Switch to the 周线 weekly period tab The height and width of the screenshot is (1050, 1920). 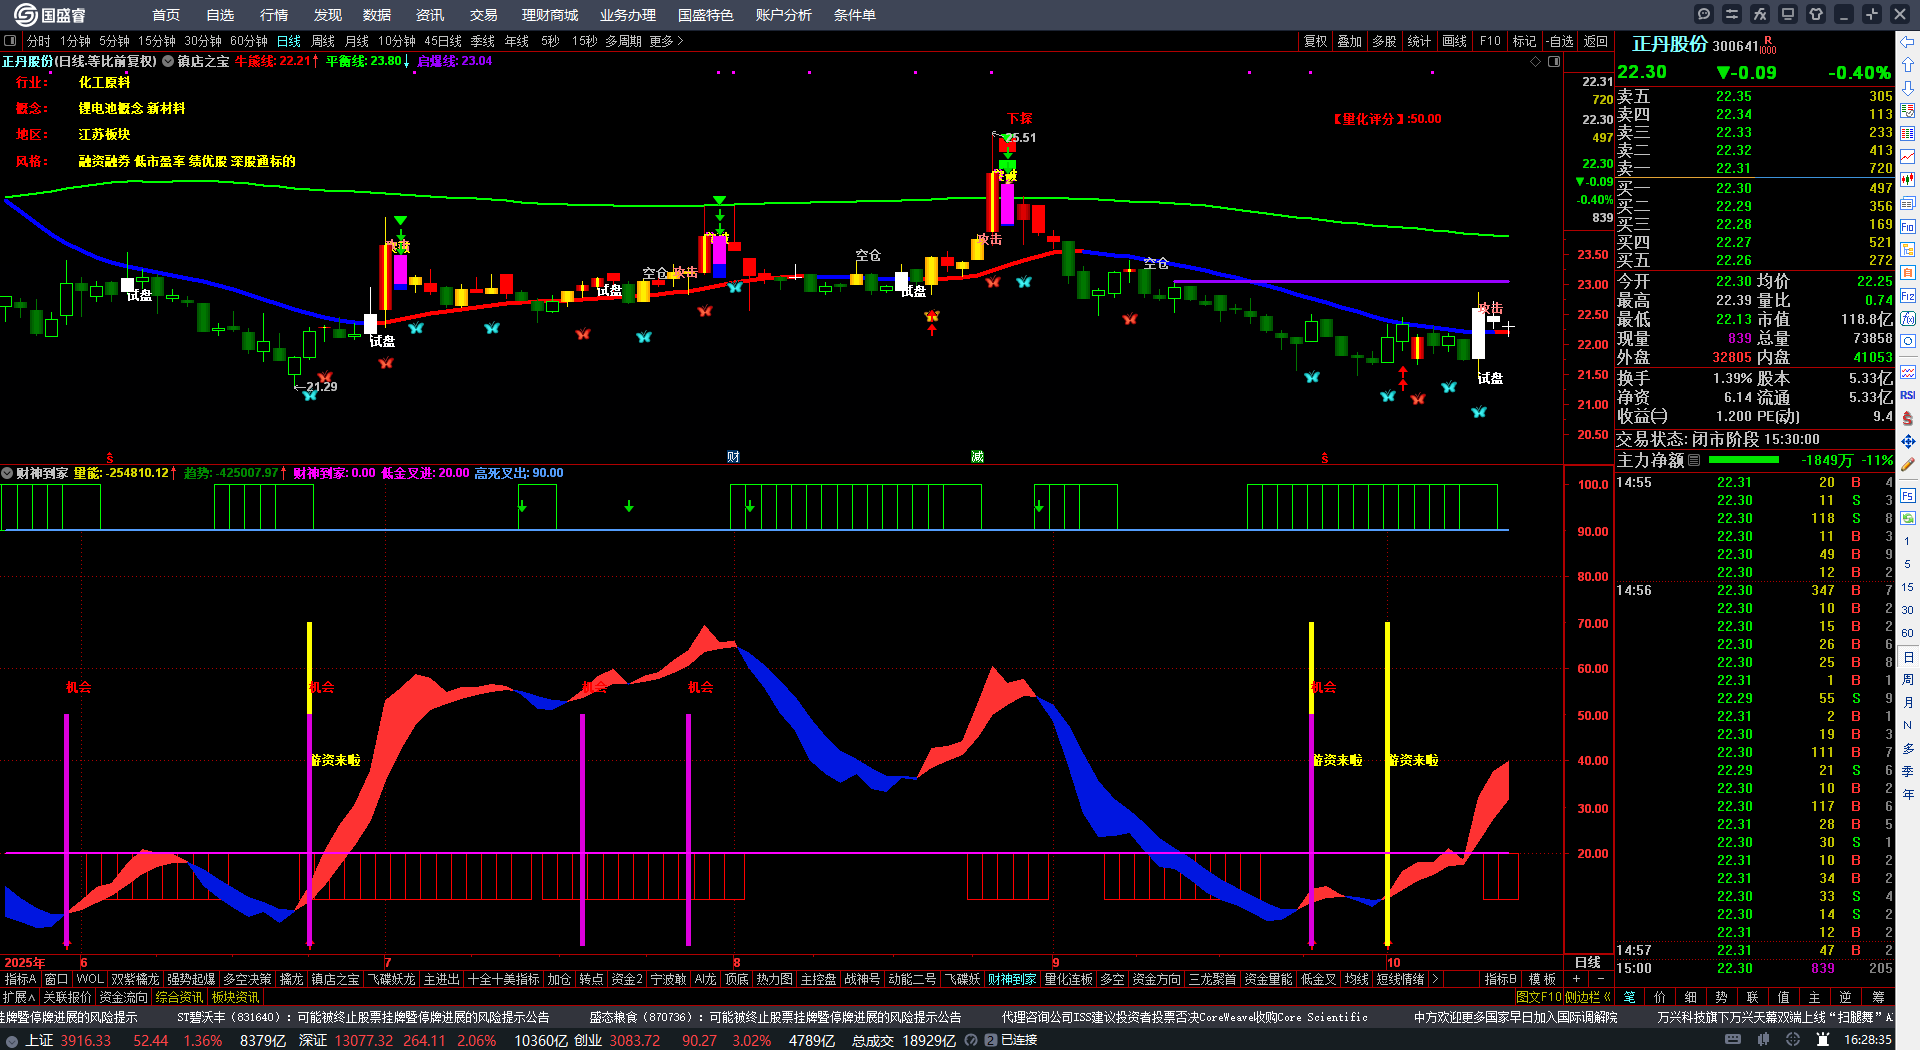(x=323, y=41)
